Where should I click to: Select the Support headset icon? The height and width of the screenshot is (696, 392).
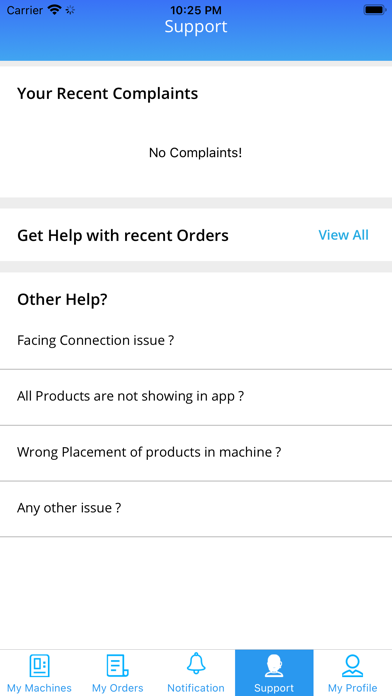pyautogui.click(x=274, y=666)
